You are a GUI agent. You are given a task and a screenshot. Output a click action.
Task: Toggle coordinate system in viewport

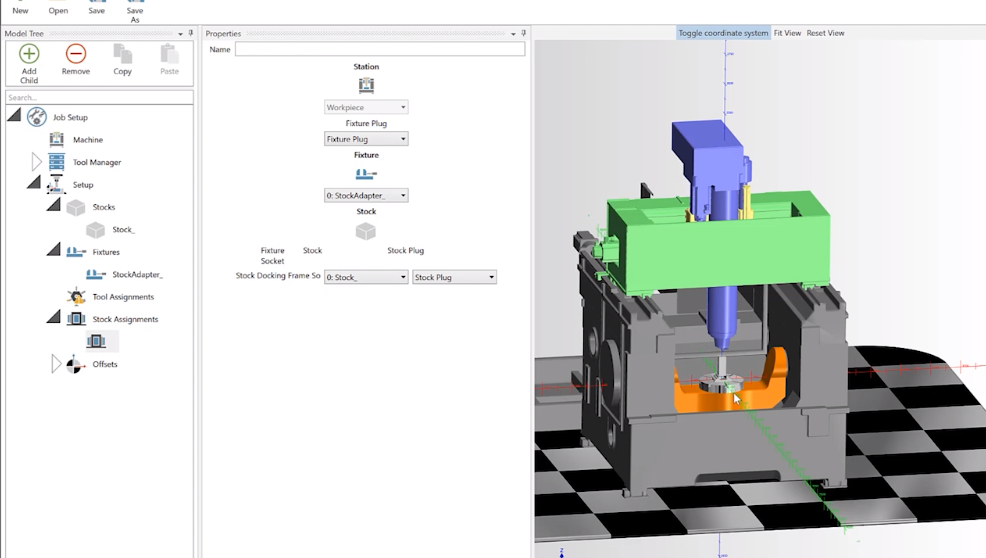(723, 33)
